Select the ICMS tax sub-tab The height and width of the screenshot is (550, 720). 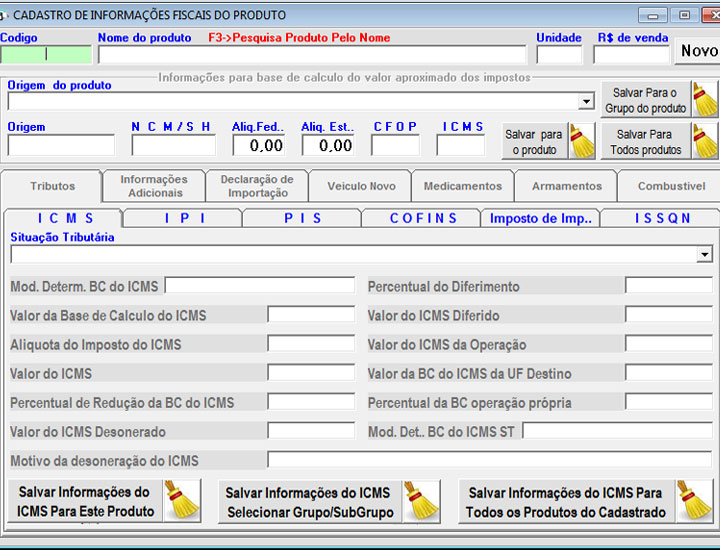(64, 218)
